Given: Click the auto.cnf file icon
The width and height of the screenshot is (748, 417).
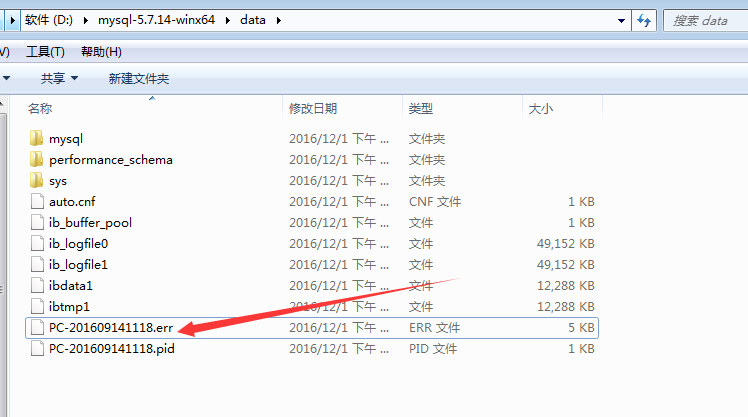Looking at the screenshot, I should click(37, 201).
